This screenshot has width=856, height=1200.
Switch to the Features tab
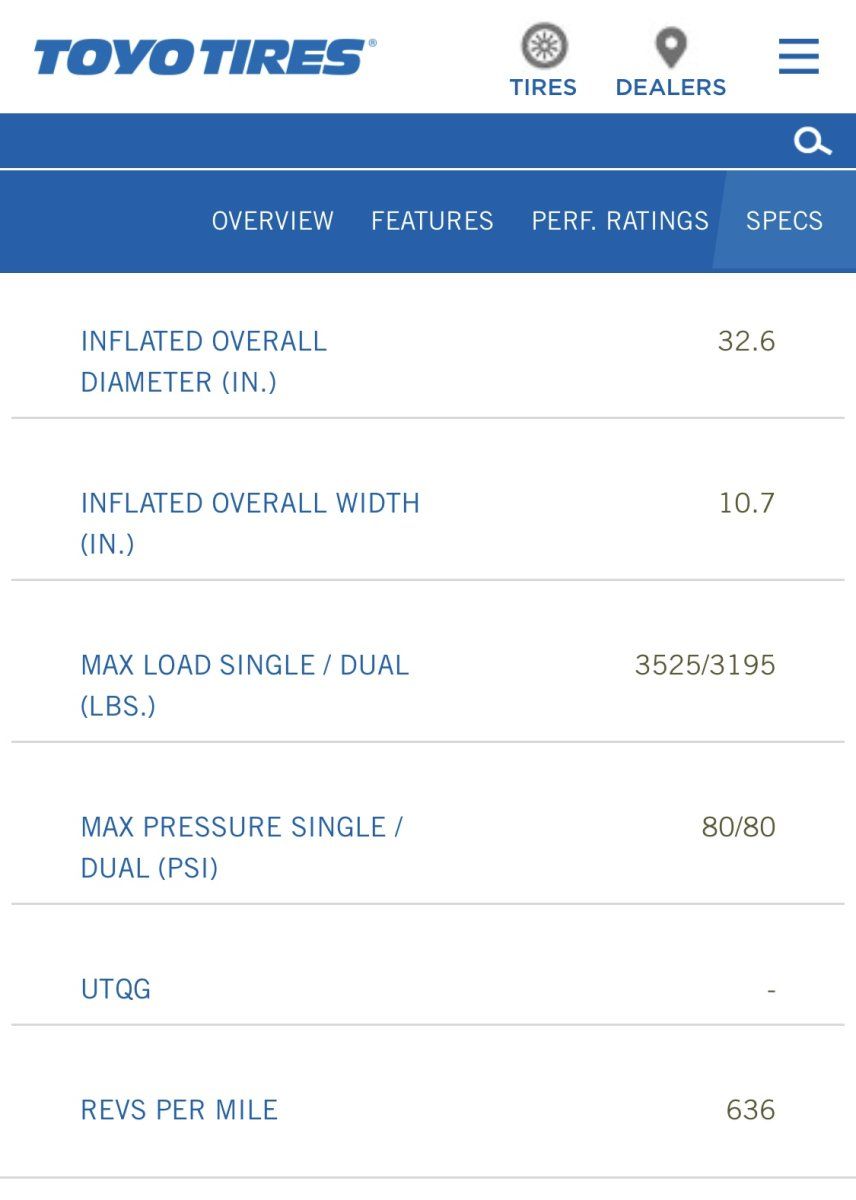point(432,221)
